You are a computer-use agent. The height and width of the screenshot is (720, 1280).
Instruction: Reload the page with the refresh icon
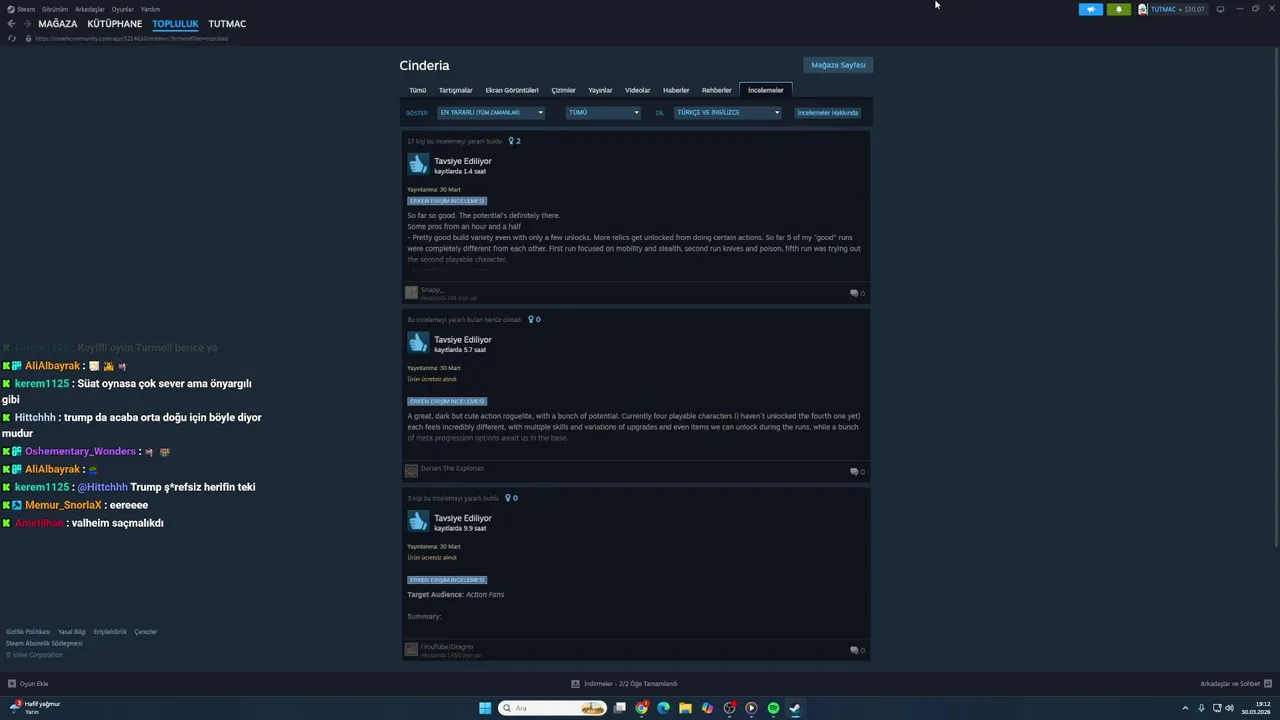click(12, 38)
